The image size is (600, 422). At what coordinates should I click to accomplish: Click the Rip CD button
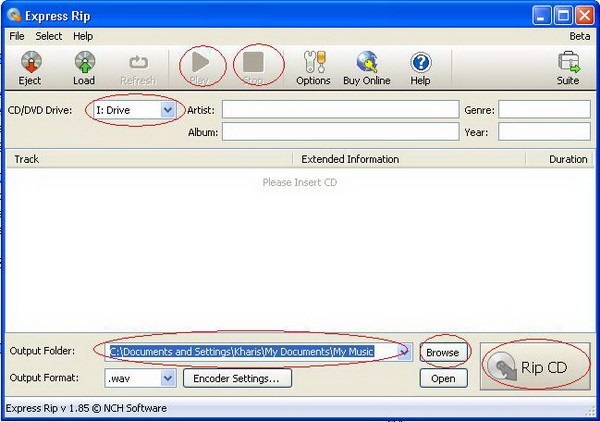point(535,366)
